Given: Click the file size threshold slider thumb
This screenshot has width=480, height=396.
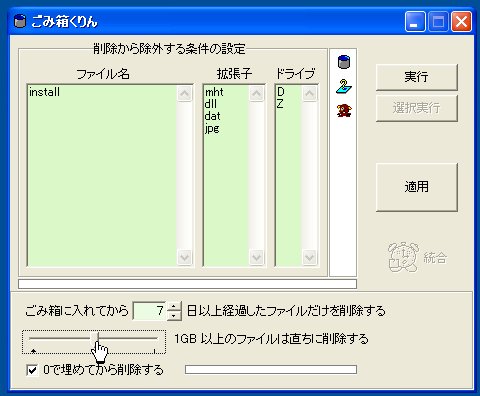Looking at the screenshot, I should [x=95, y=339].
